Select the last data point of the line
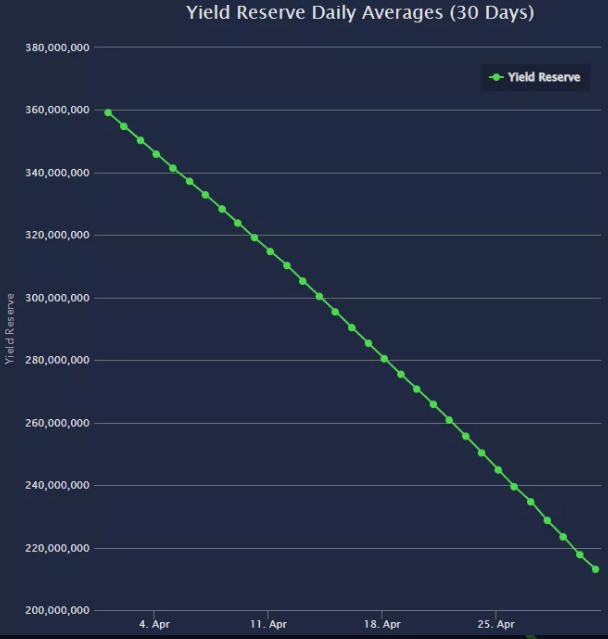This screenshot has height=639, width=608. (596, 569)
